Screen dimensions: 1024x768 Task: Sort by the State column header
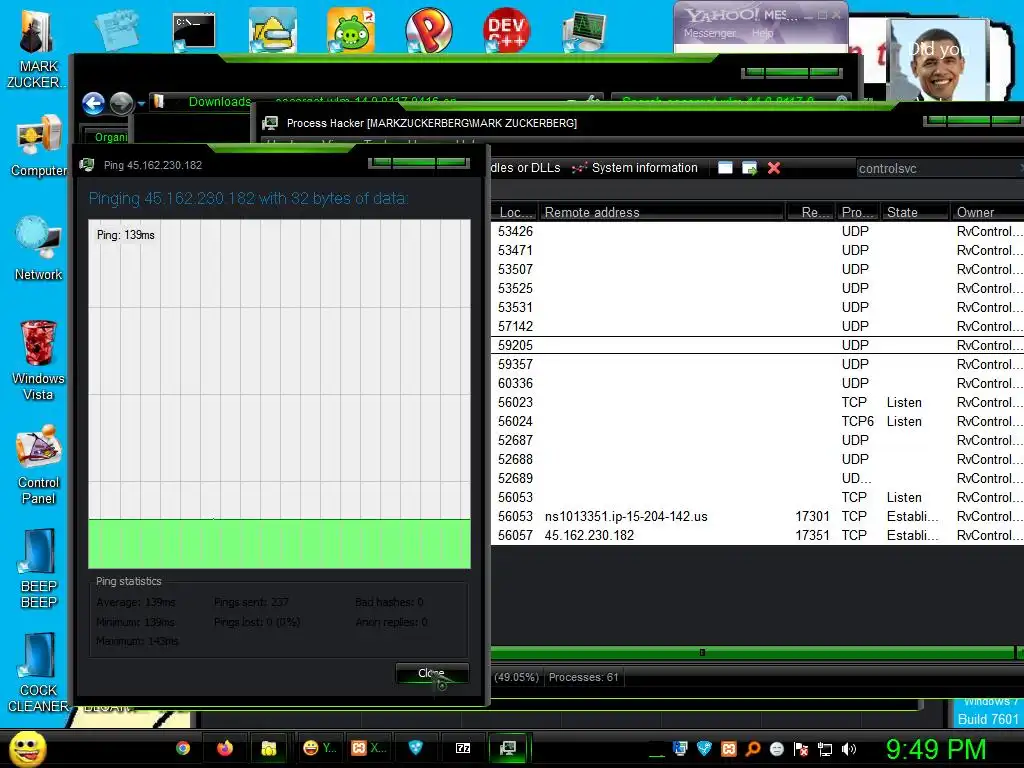point(914,212)
